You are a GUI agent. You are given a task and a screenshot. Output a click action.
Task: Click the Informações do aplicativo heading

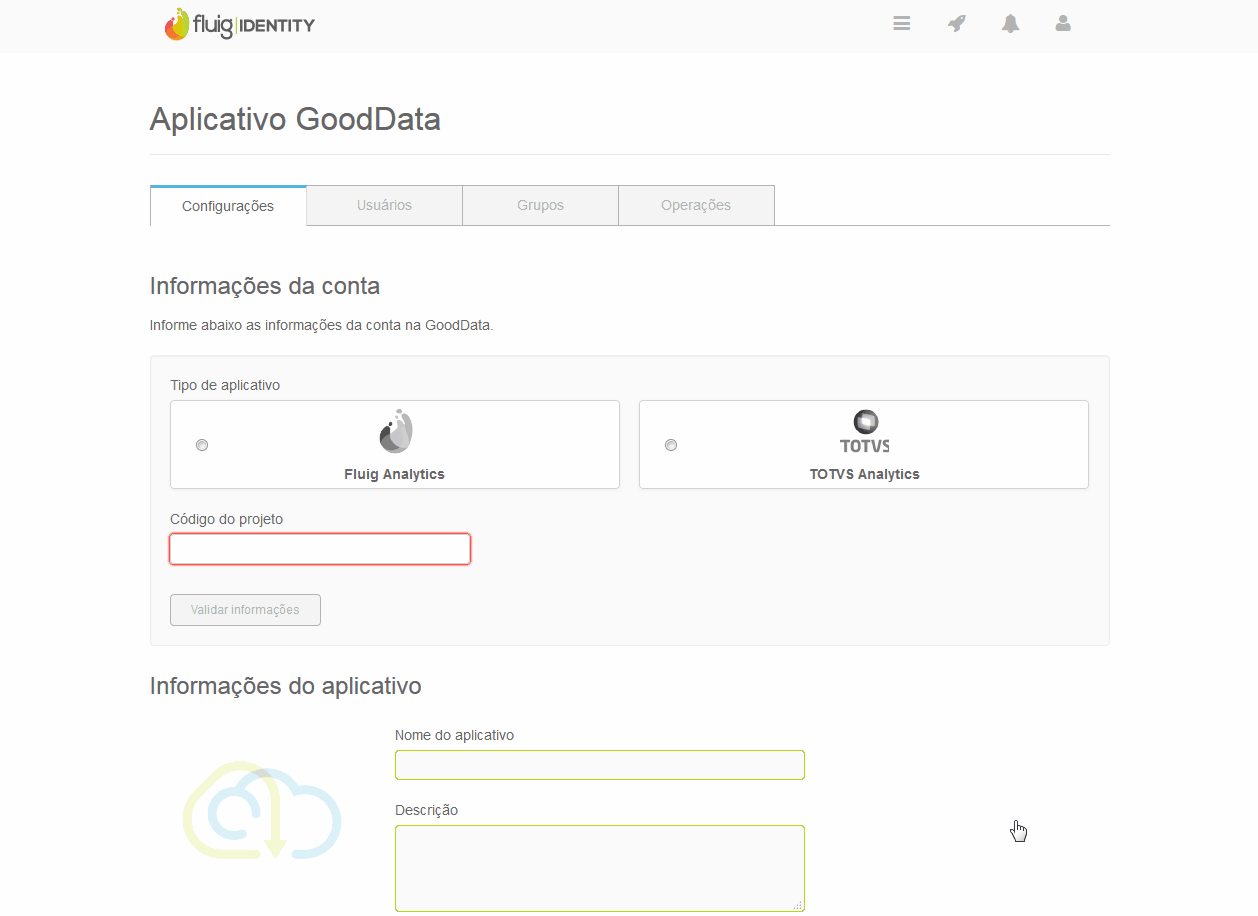click(x=286, y=686)
